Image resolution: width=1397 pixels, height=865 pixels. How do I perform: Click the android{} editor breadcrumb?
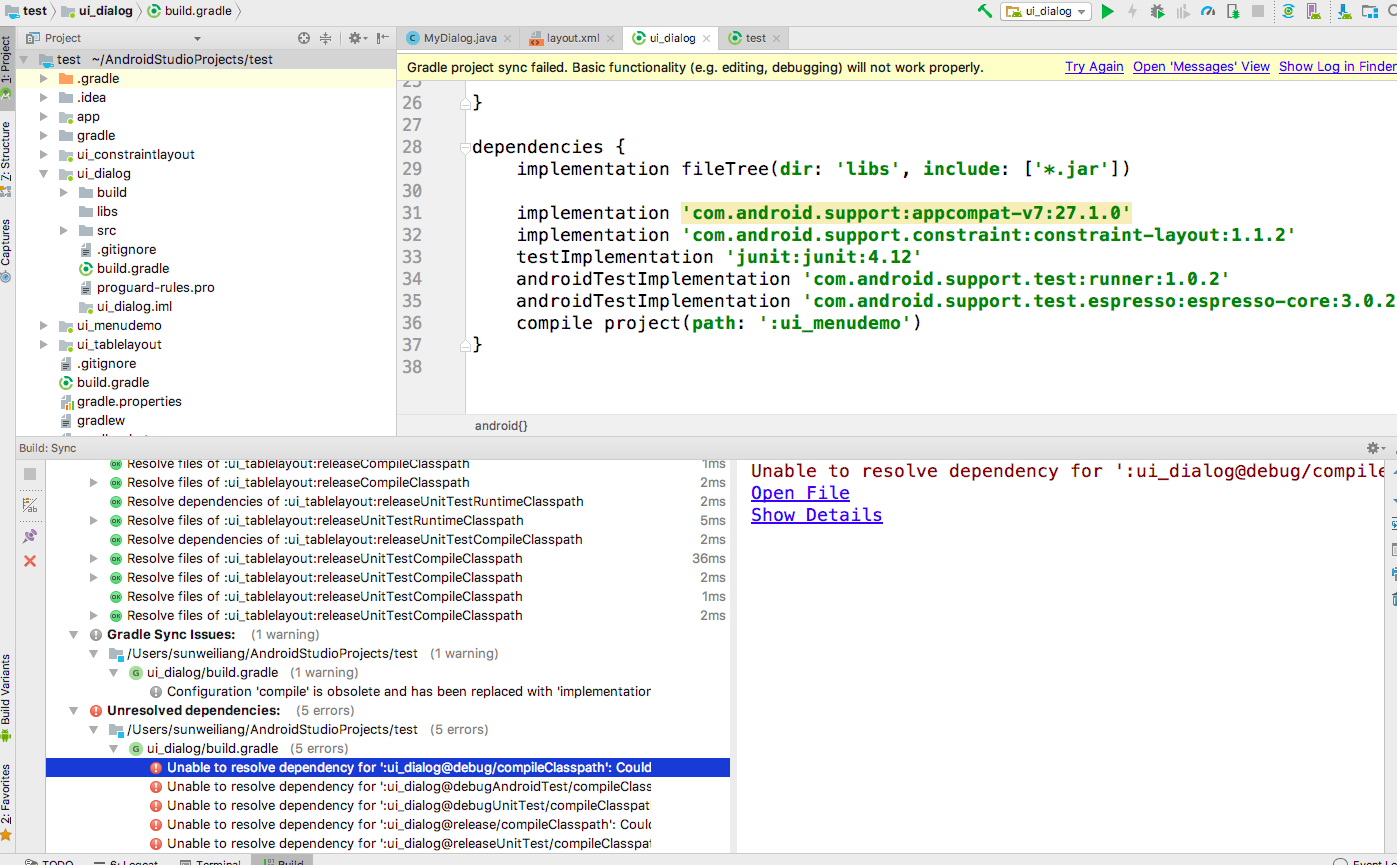click(501, 426)
